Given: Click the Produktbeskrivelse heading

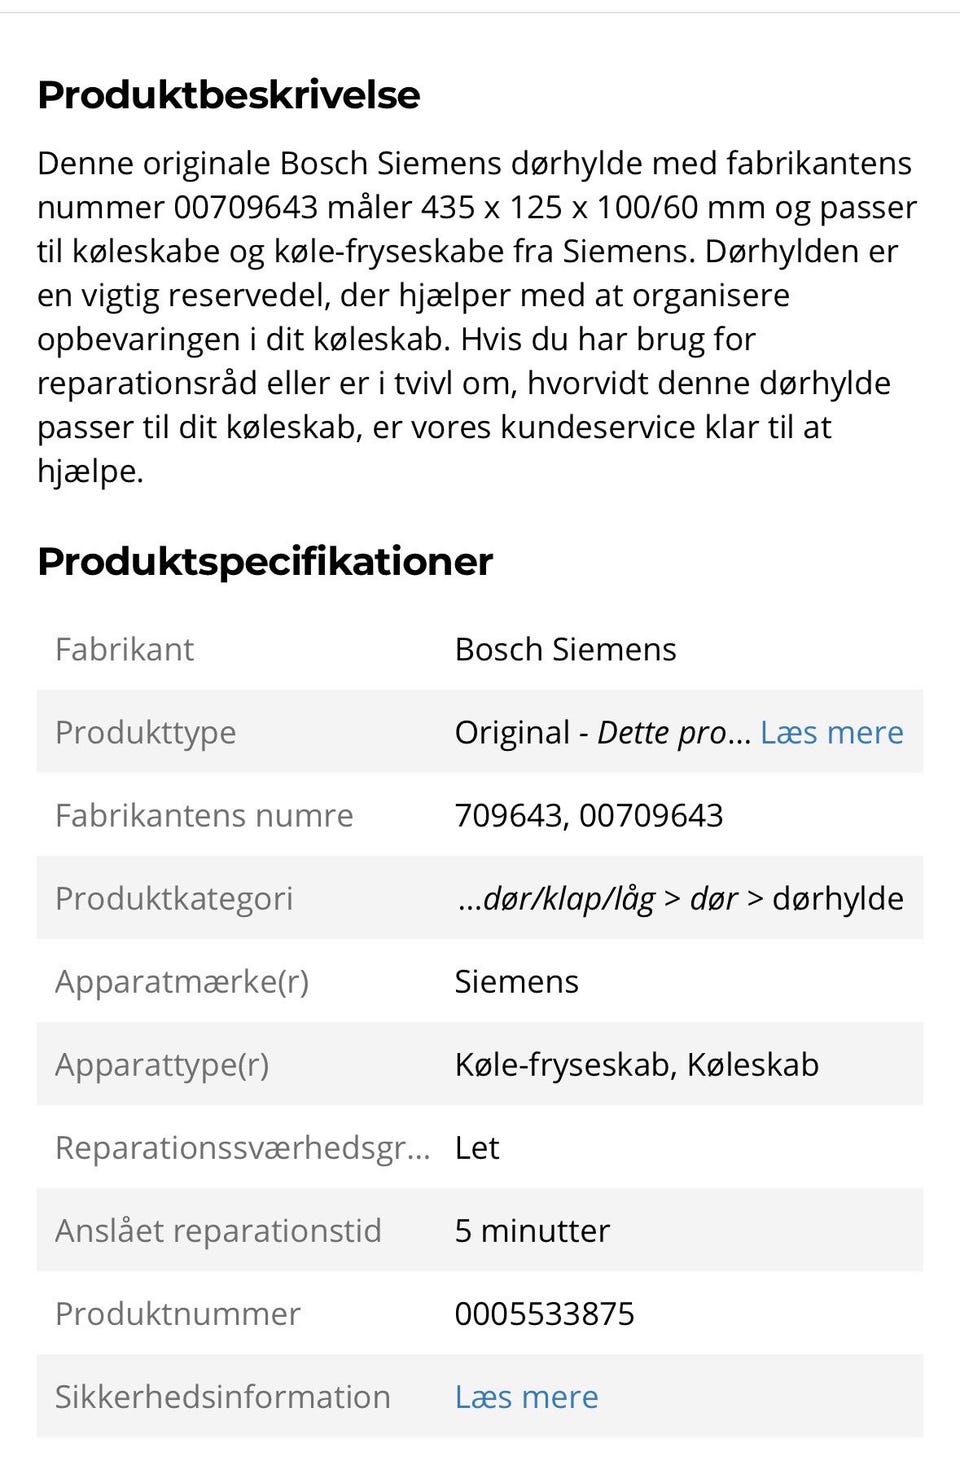Looking at the screenshot, I should [x=229, y=95].
